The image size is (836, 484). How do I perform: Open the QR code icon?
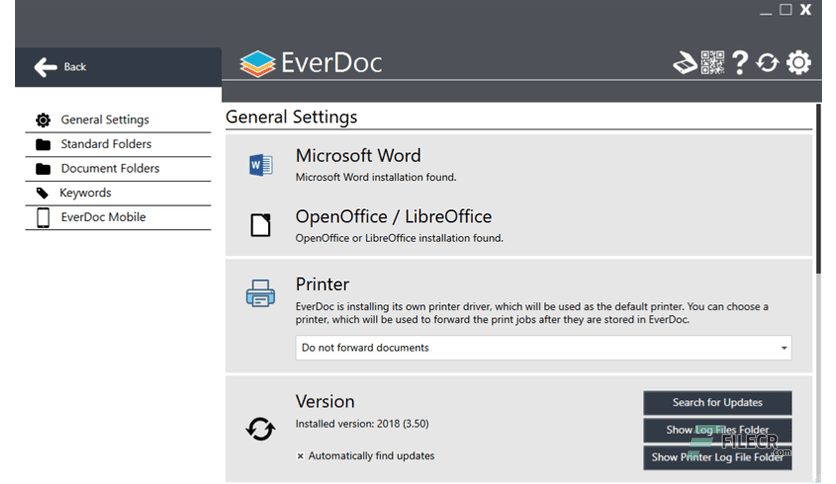tap(712, 62)
